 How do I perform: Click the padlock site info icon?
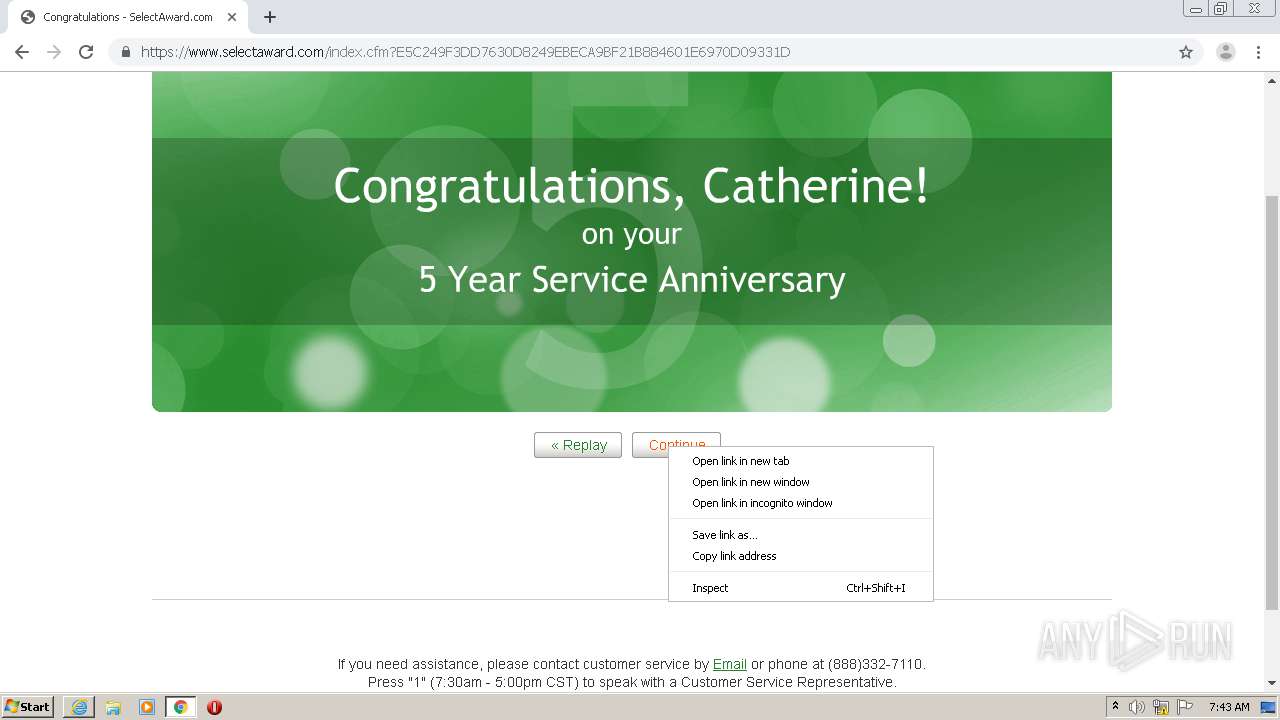[x=126, y=52]
